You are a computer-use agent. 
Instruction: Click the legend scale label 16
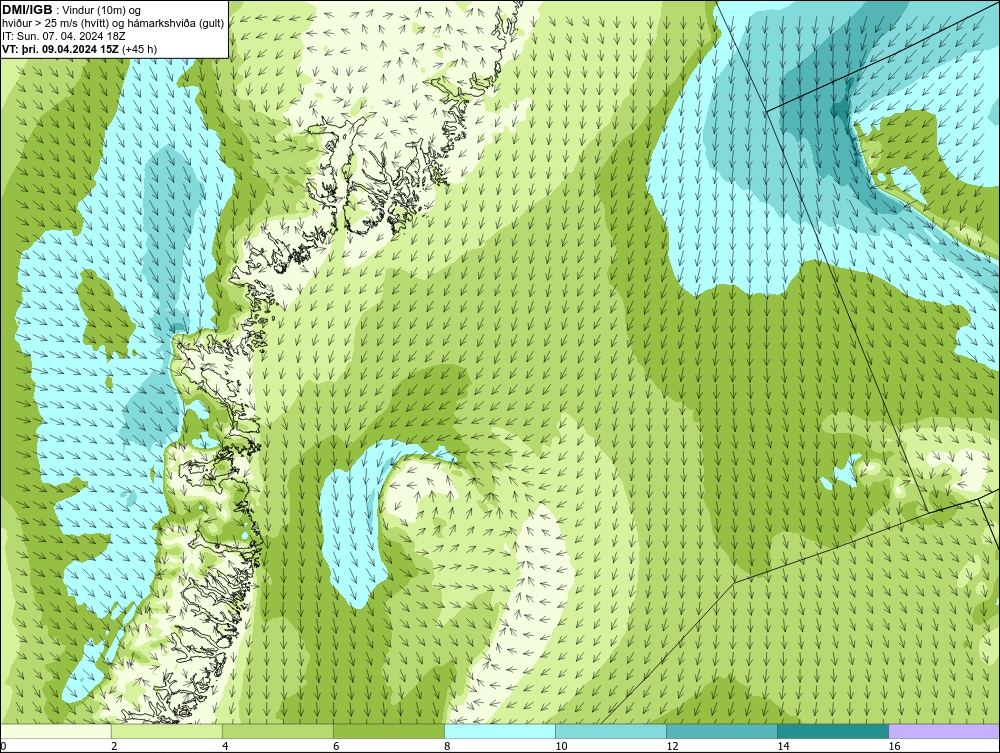click(x=894, y=746)
